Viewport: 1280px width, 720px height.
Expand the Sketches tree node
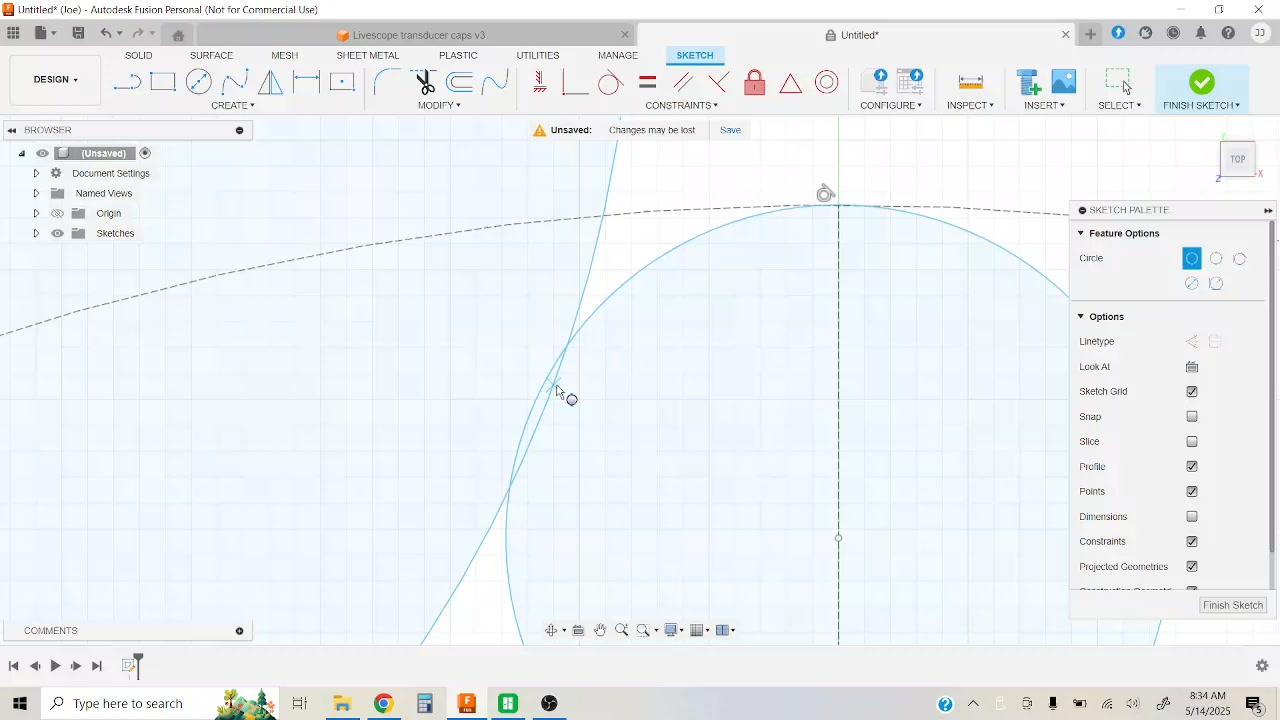click(36, 233)
